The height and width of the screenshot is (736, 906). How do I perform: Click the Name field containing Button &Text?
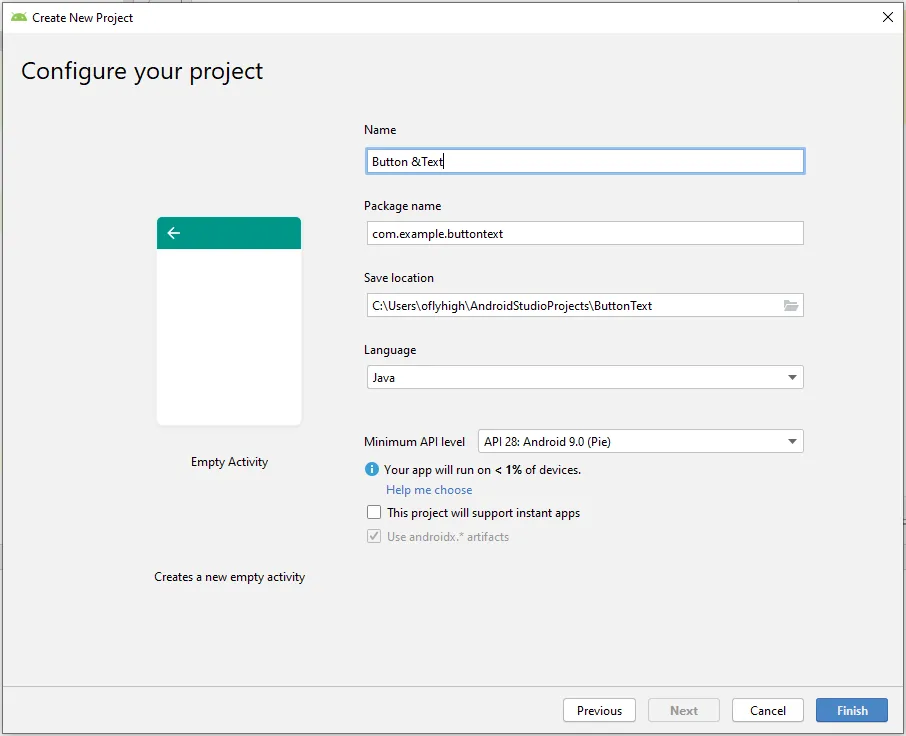coord(585,161)
